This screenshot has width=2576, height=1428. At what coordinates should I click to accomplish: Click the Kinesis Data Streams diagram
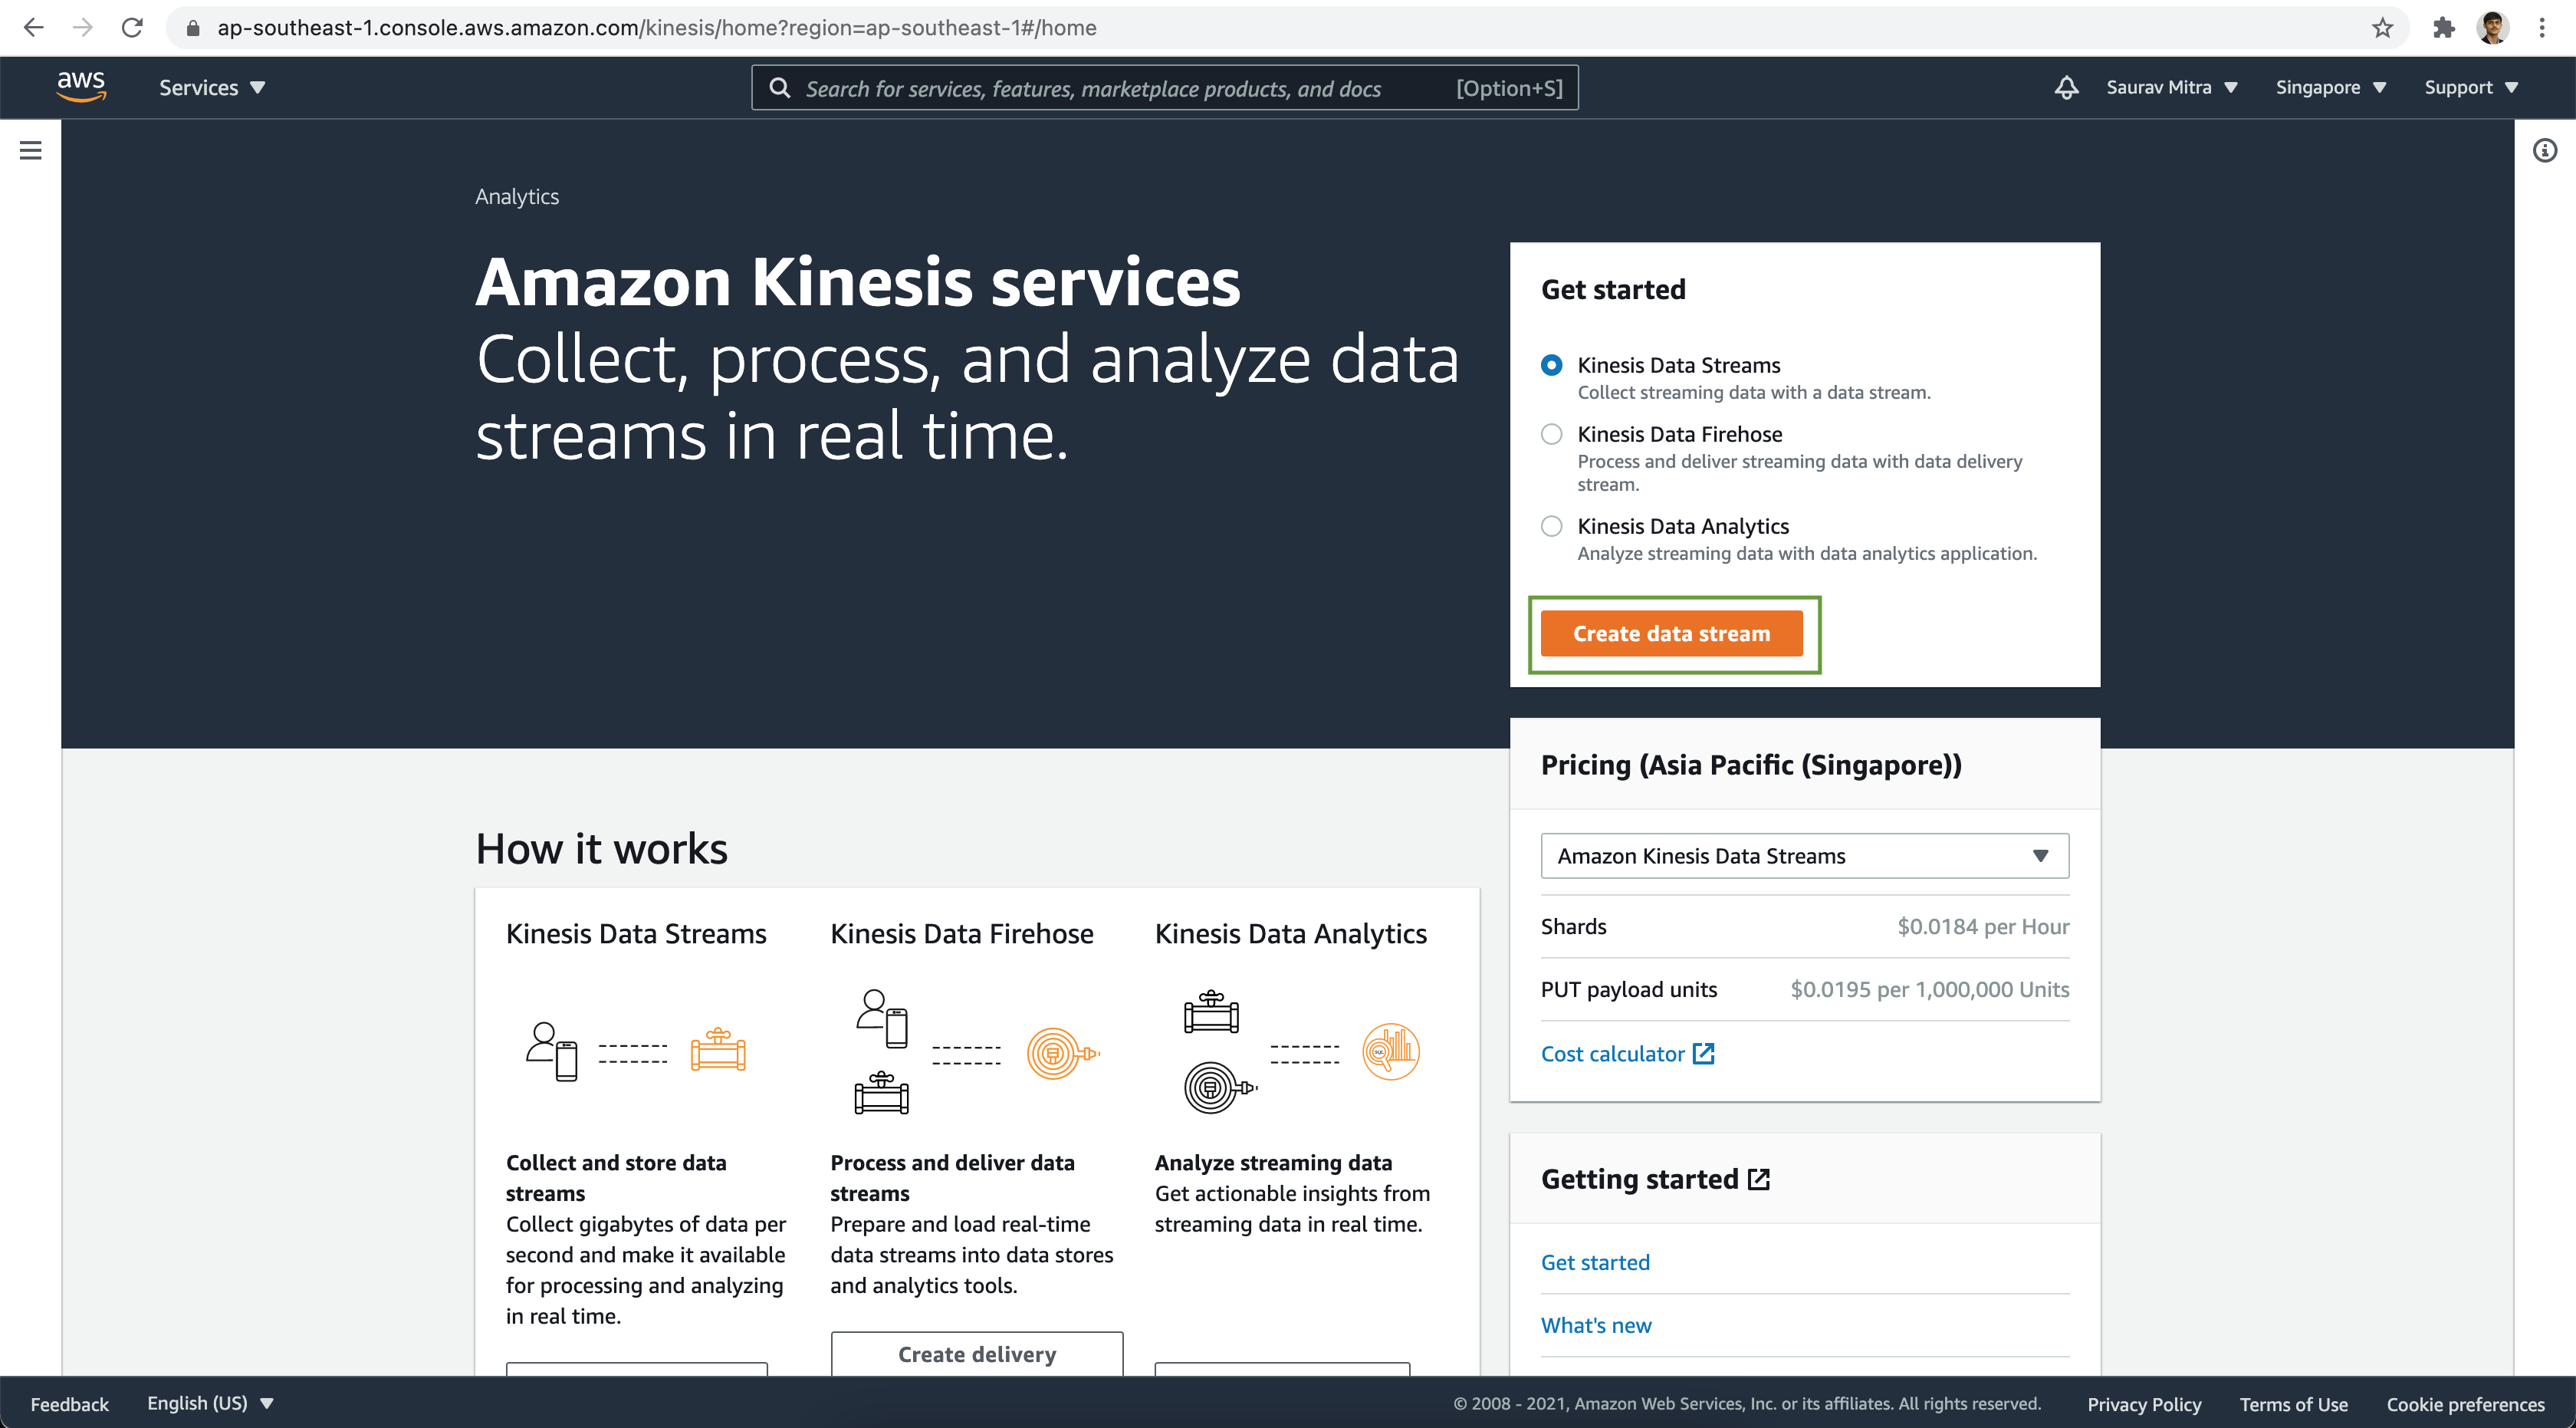click(x=636, y=1052)
